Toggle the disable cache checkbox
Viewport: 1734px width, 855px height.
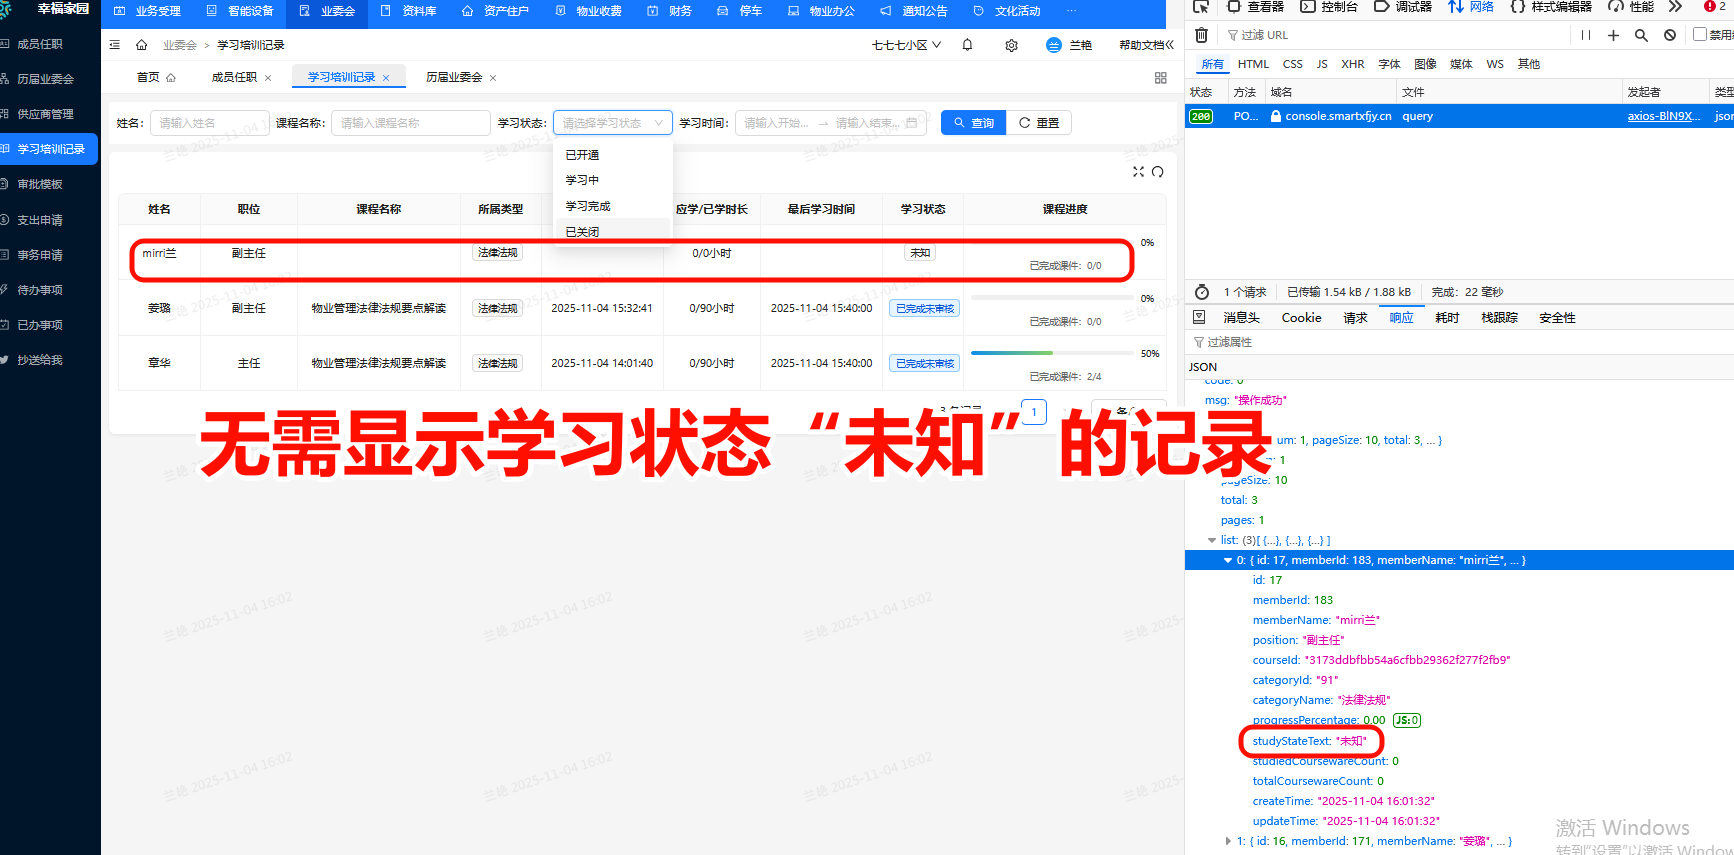coord(1699,34)
